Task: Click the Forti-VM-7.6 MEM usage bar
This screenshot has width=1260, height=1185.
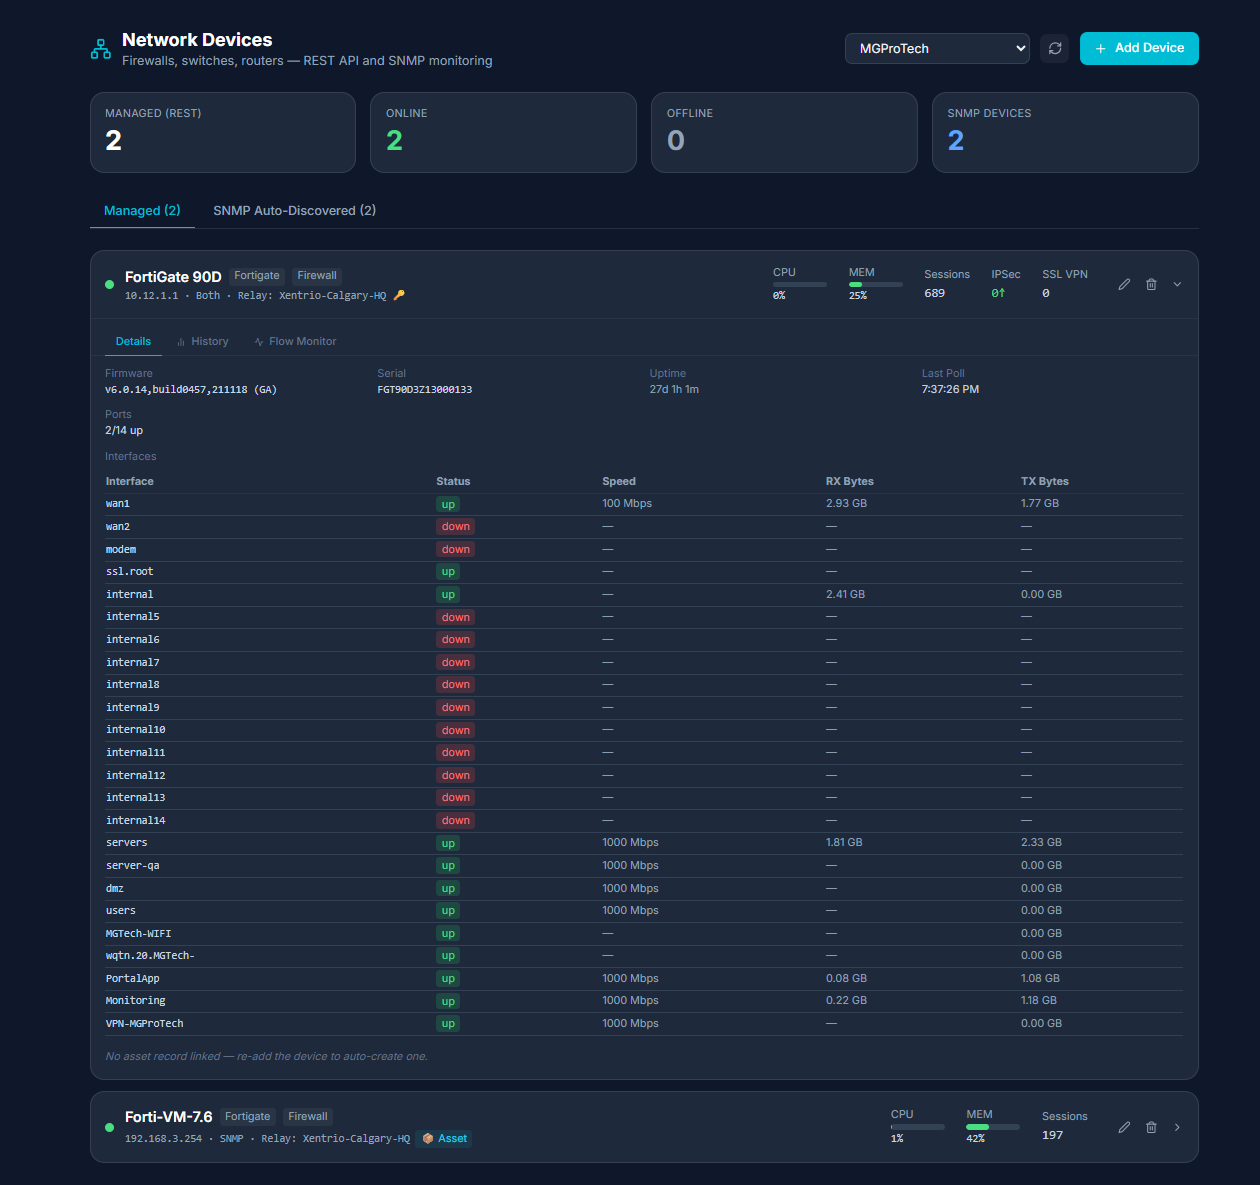Action: 993,1127
